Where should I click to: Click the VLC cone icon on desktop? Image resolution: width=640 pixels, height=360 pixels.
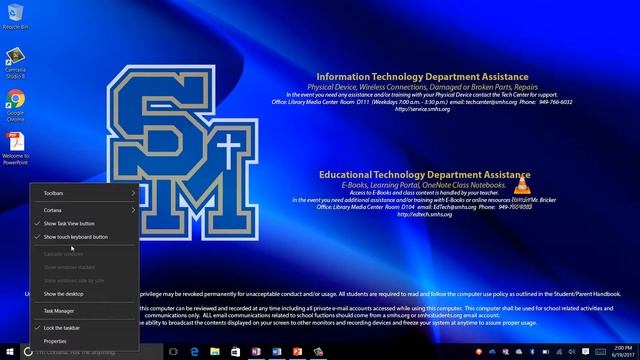[522, 184]
